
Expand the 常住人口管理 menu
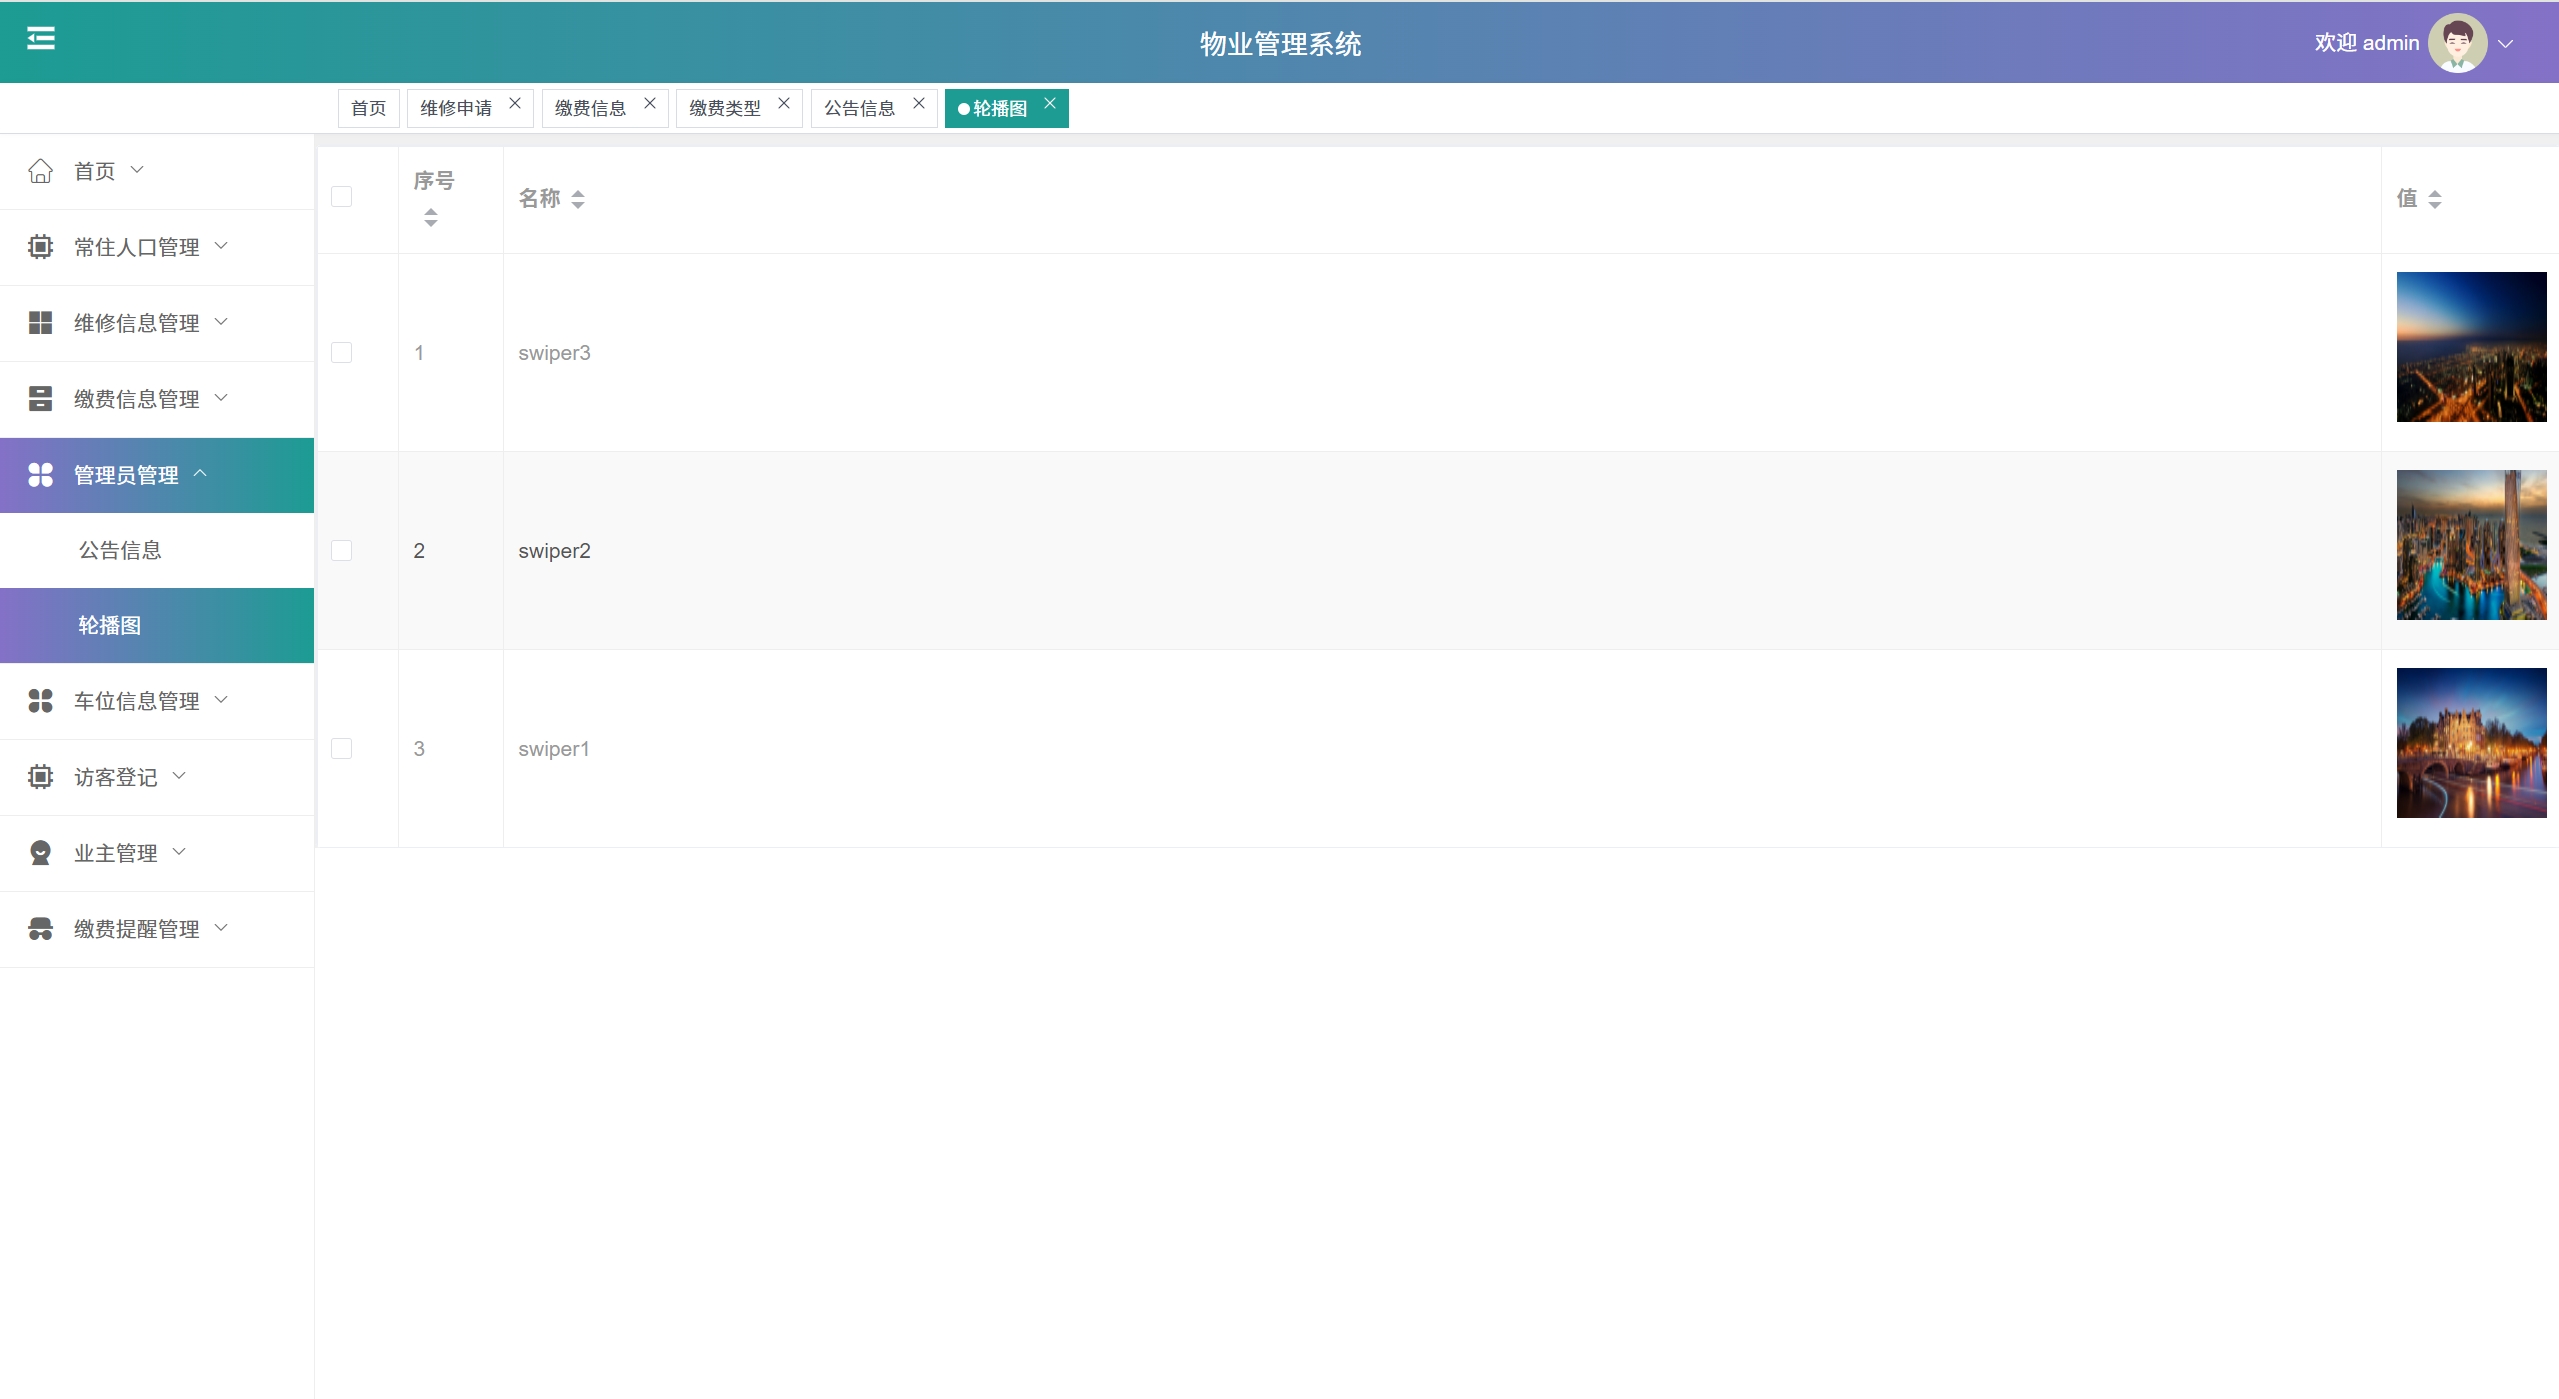(136, 247)
